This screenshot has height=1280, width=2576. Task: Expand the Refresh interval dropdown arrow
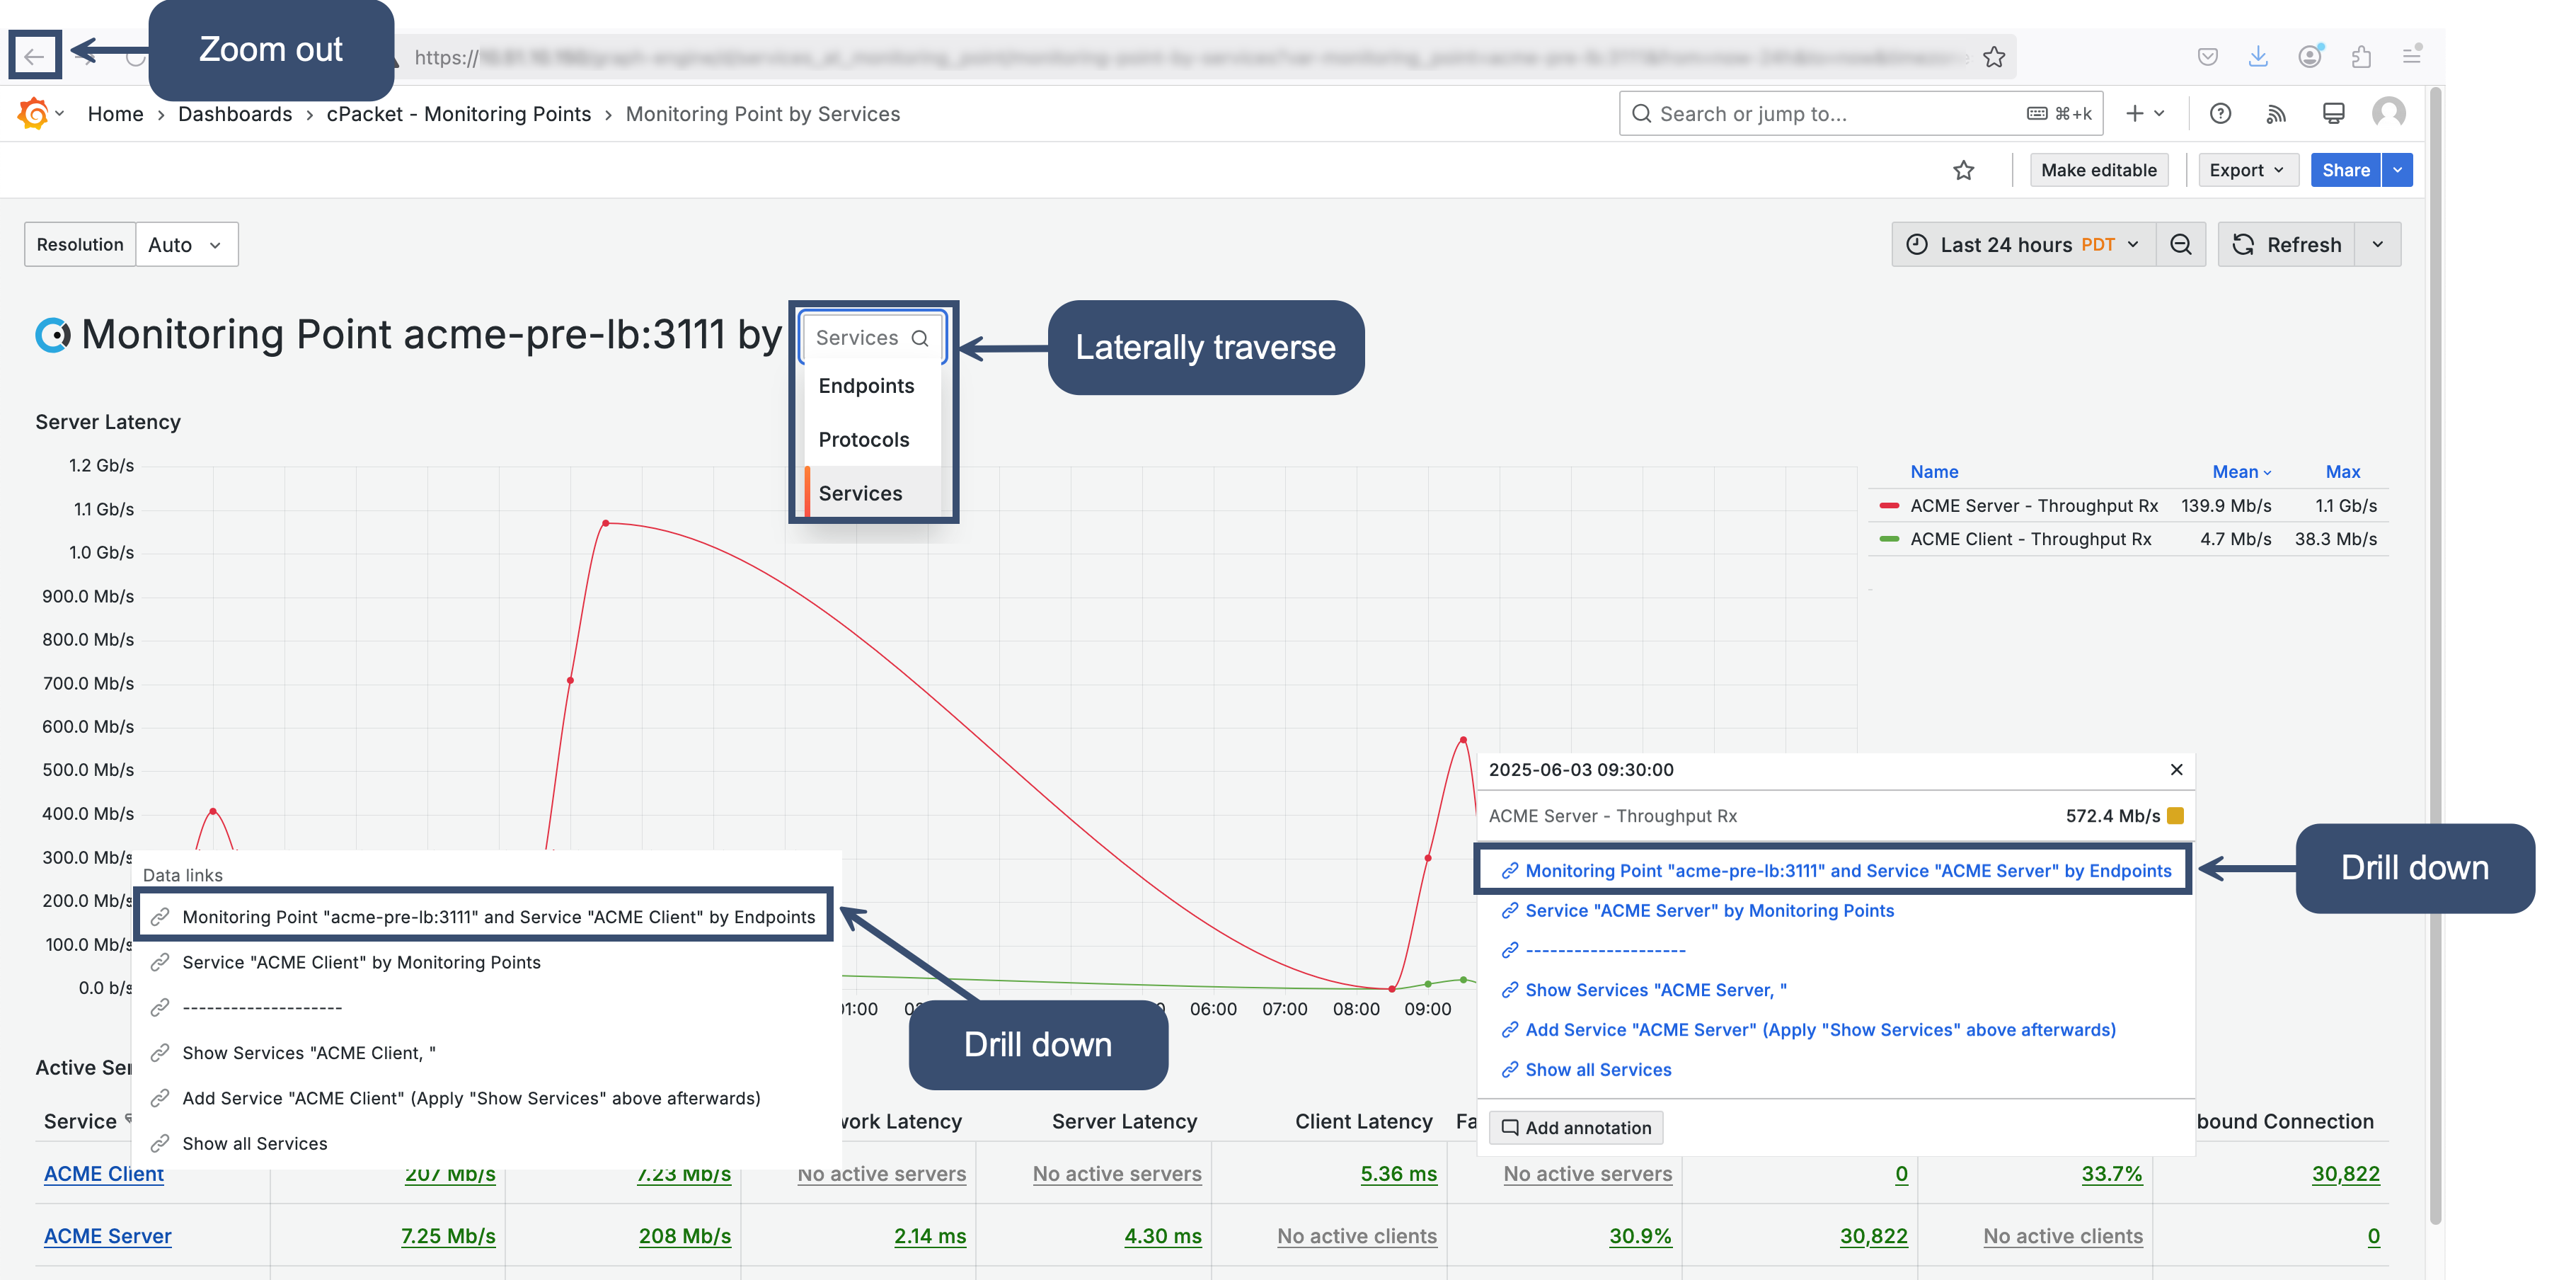click(x=2378, y=245)
